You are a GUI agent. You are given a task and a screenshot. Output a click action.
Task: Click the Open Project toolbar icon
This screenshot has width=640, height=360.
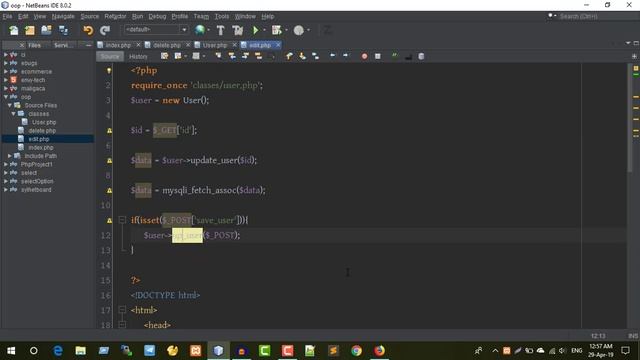(46, 30)
